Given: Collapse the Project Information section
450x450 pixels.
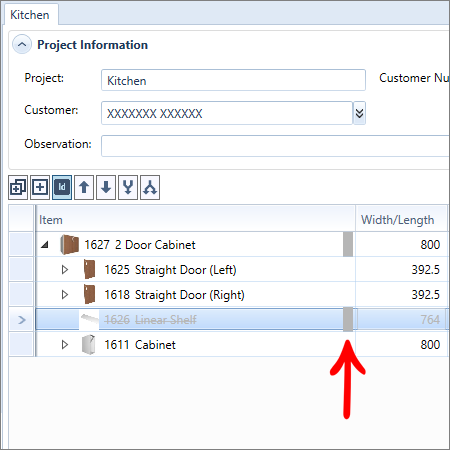Looking at the screenshot, I should click(22, 44).
